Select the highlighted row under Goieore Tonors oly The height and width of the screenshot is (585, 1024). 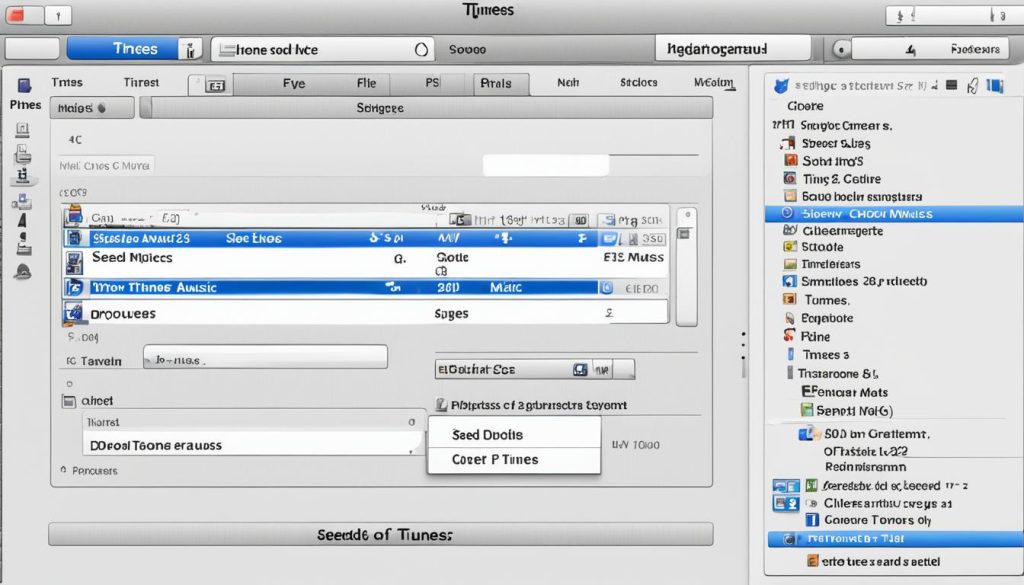(895, 539)
